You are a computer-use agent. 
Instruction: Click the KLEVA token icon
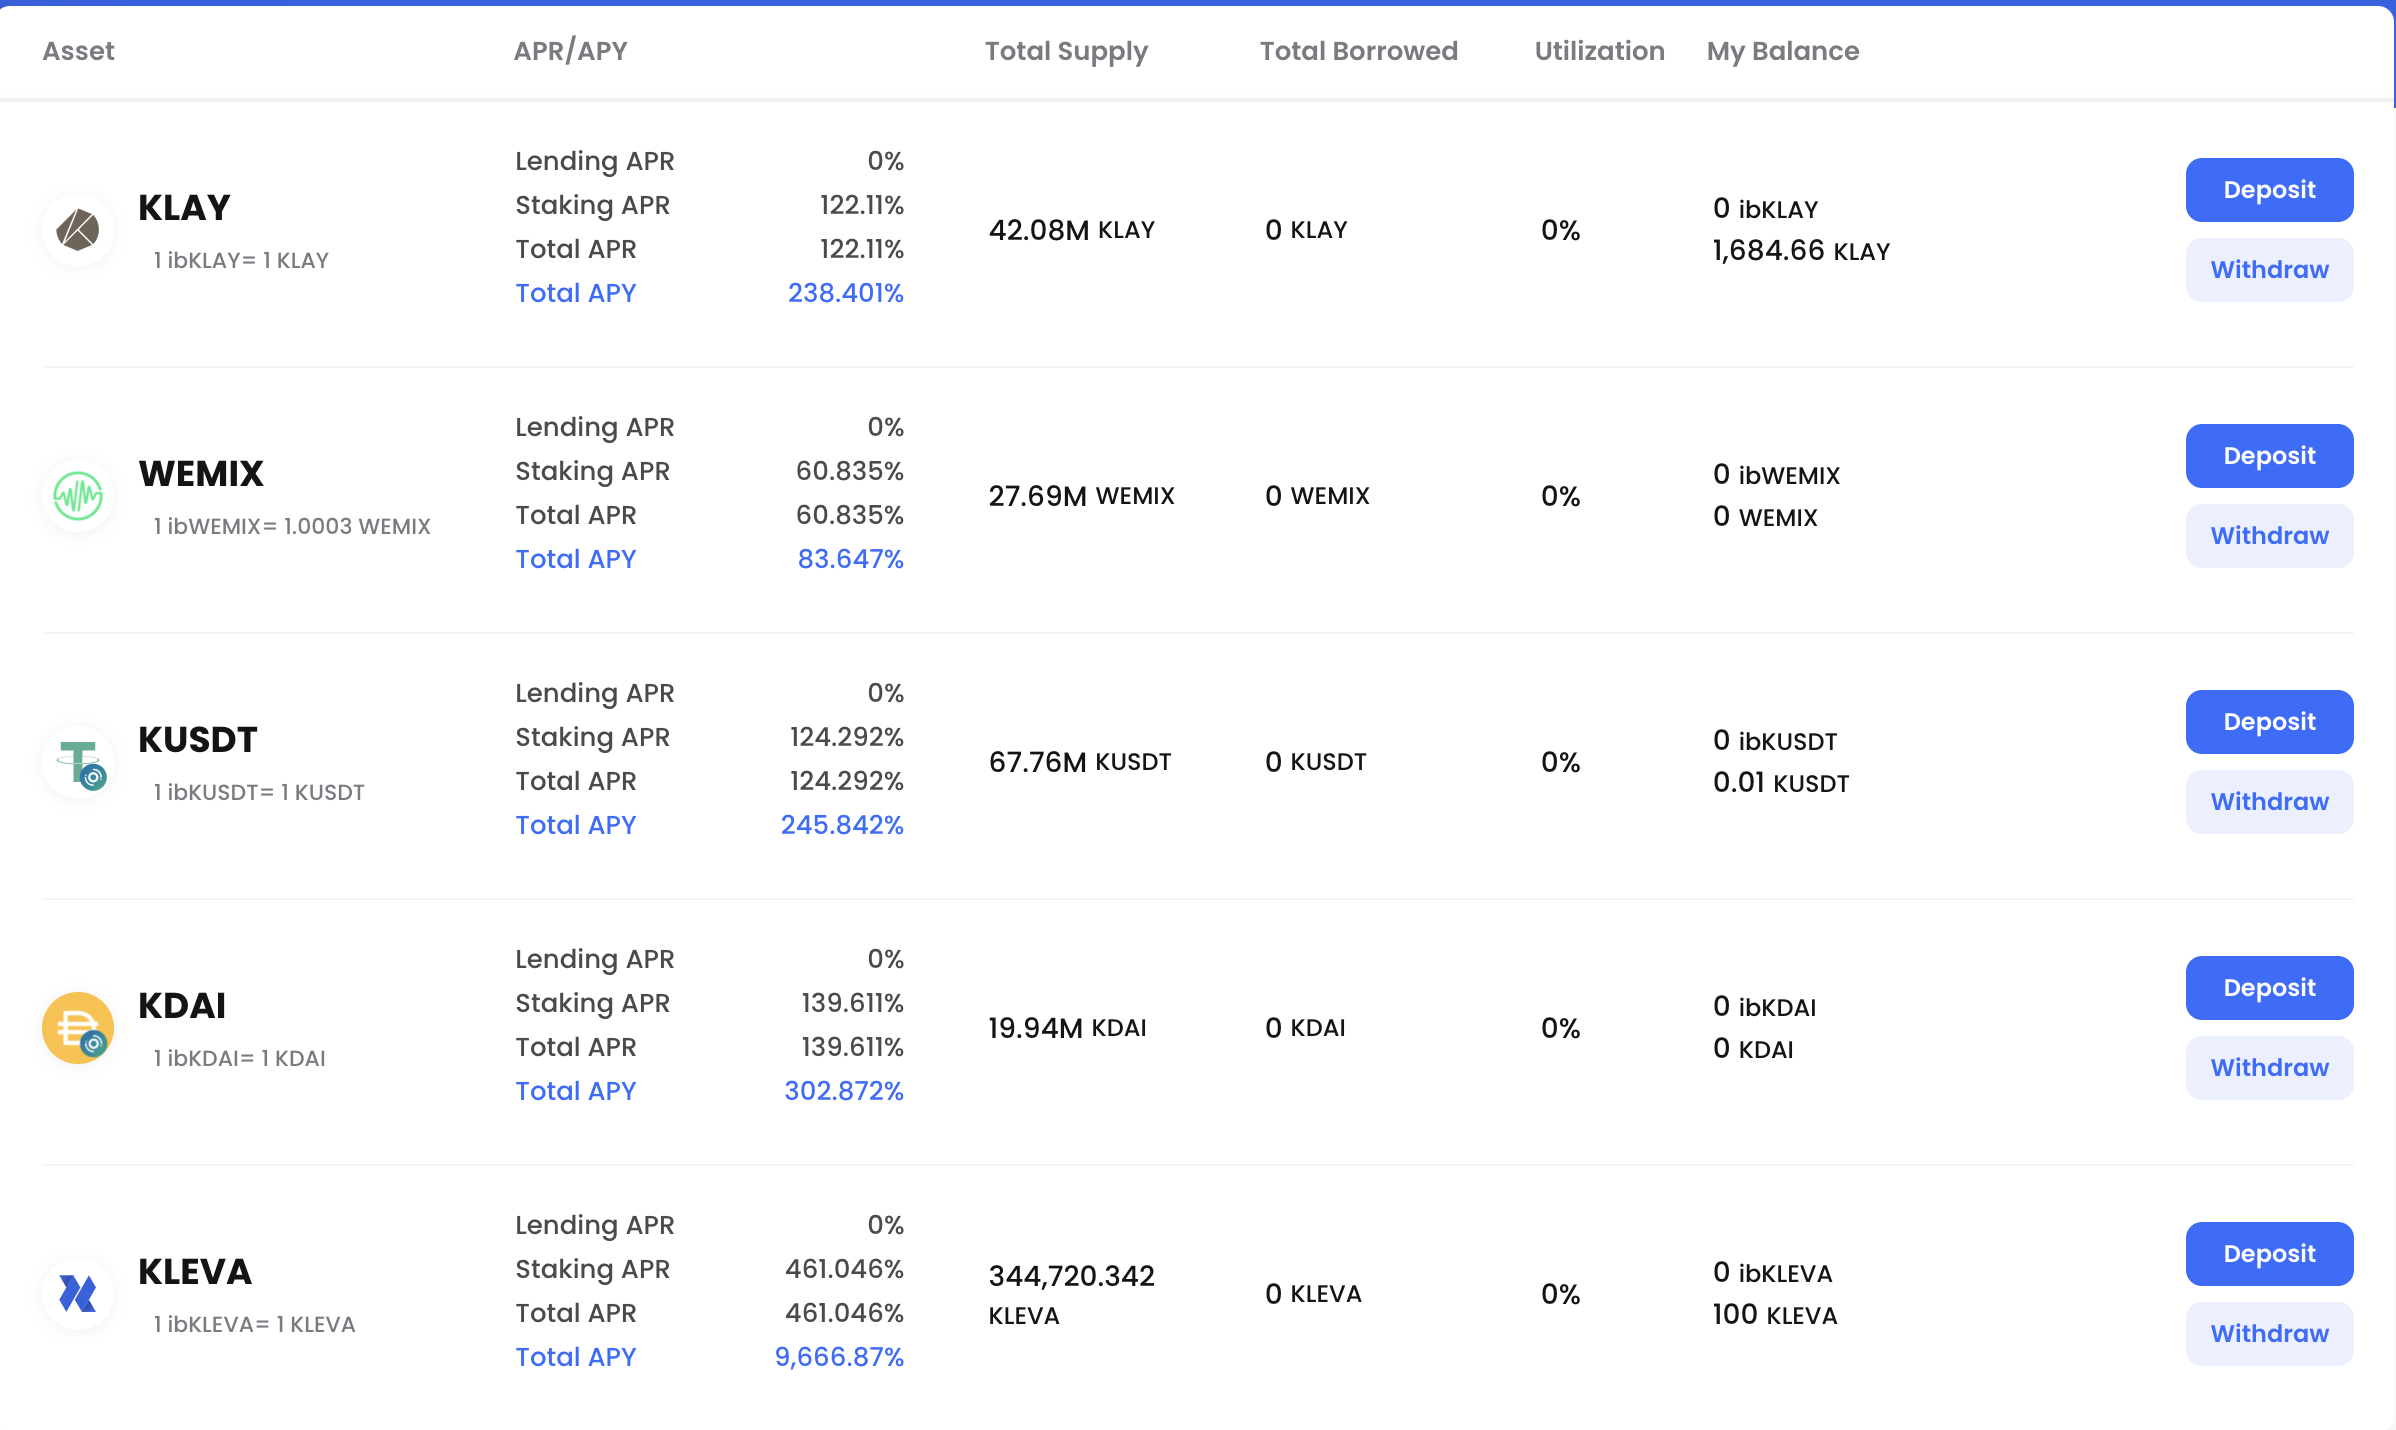(78, 1294)
